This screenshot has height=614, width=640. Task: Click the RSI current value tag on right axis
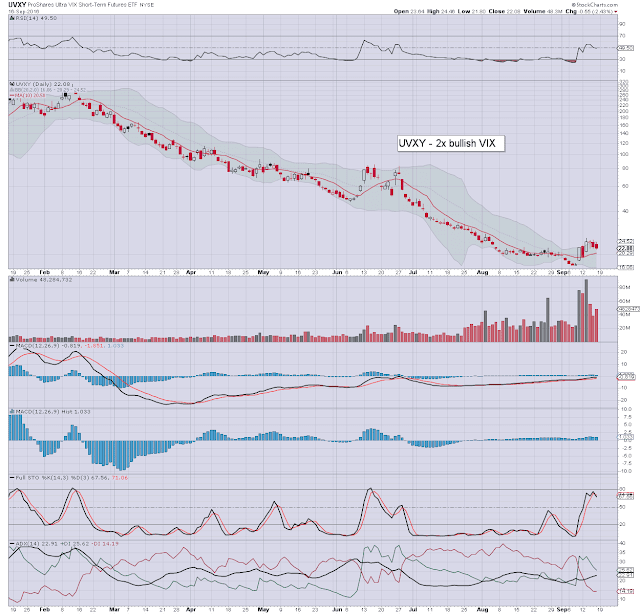[626, 48]
